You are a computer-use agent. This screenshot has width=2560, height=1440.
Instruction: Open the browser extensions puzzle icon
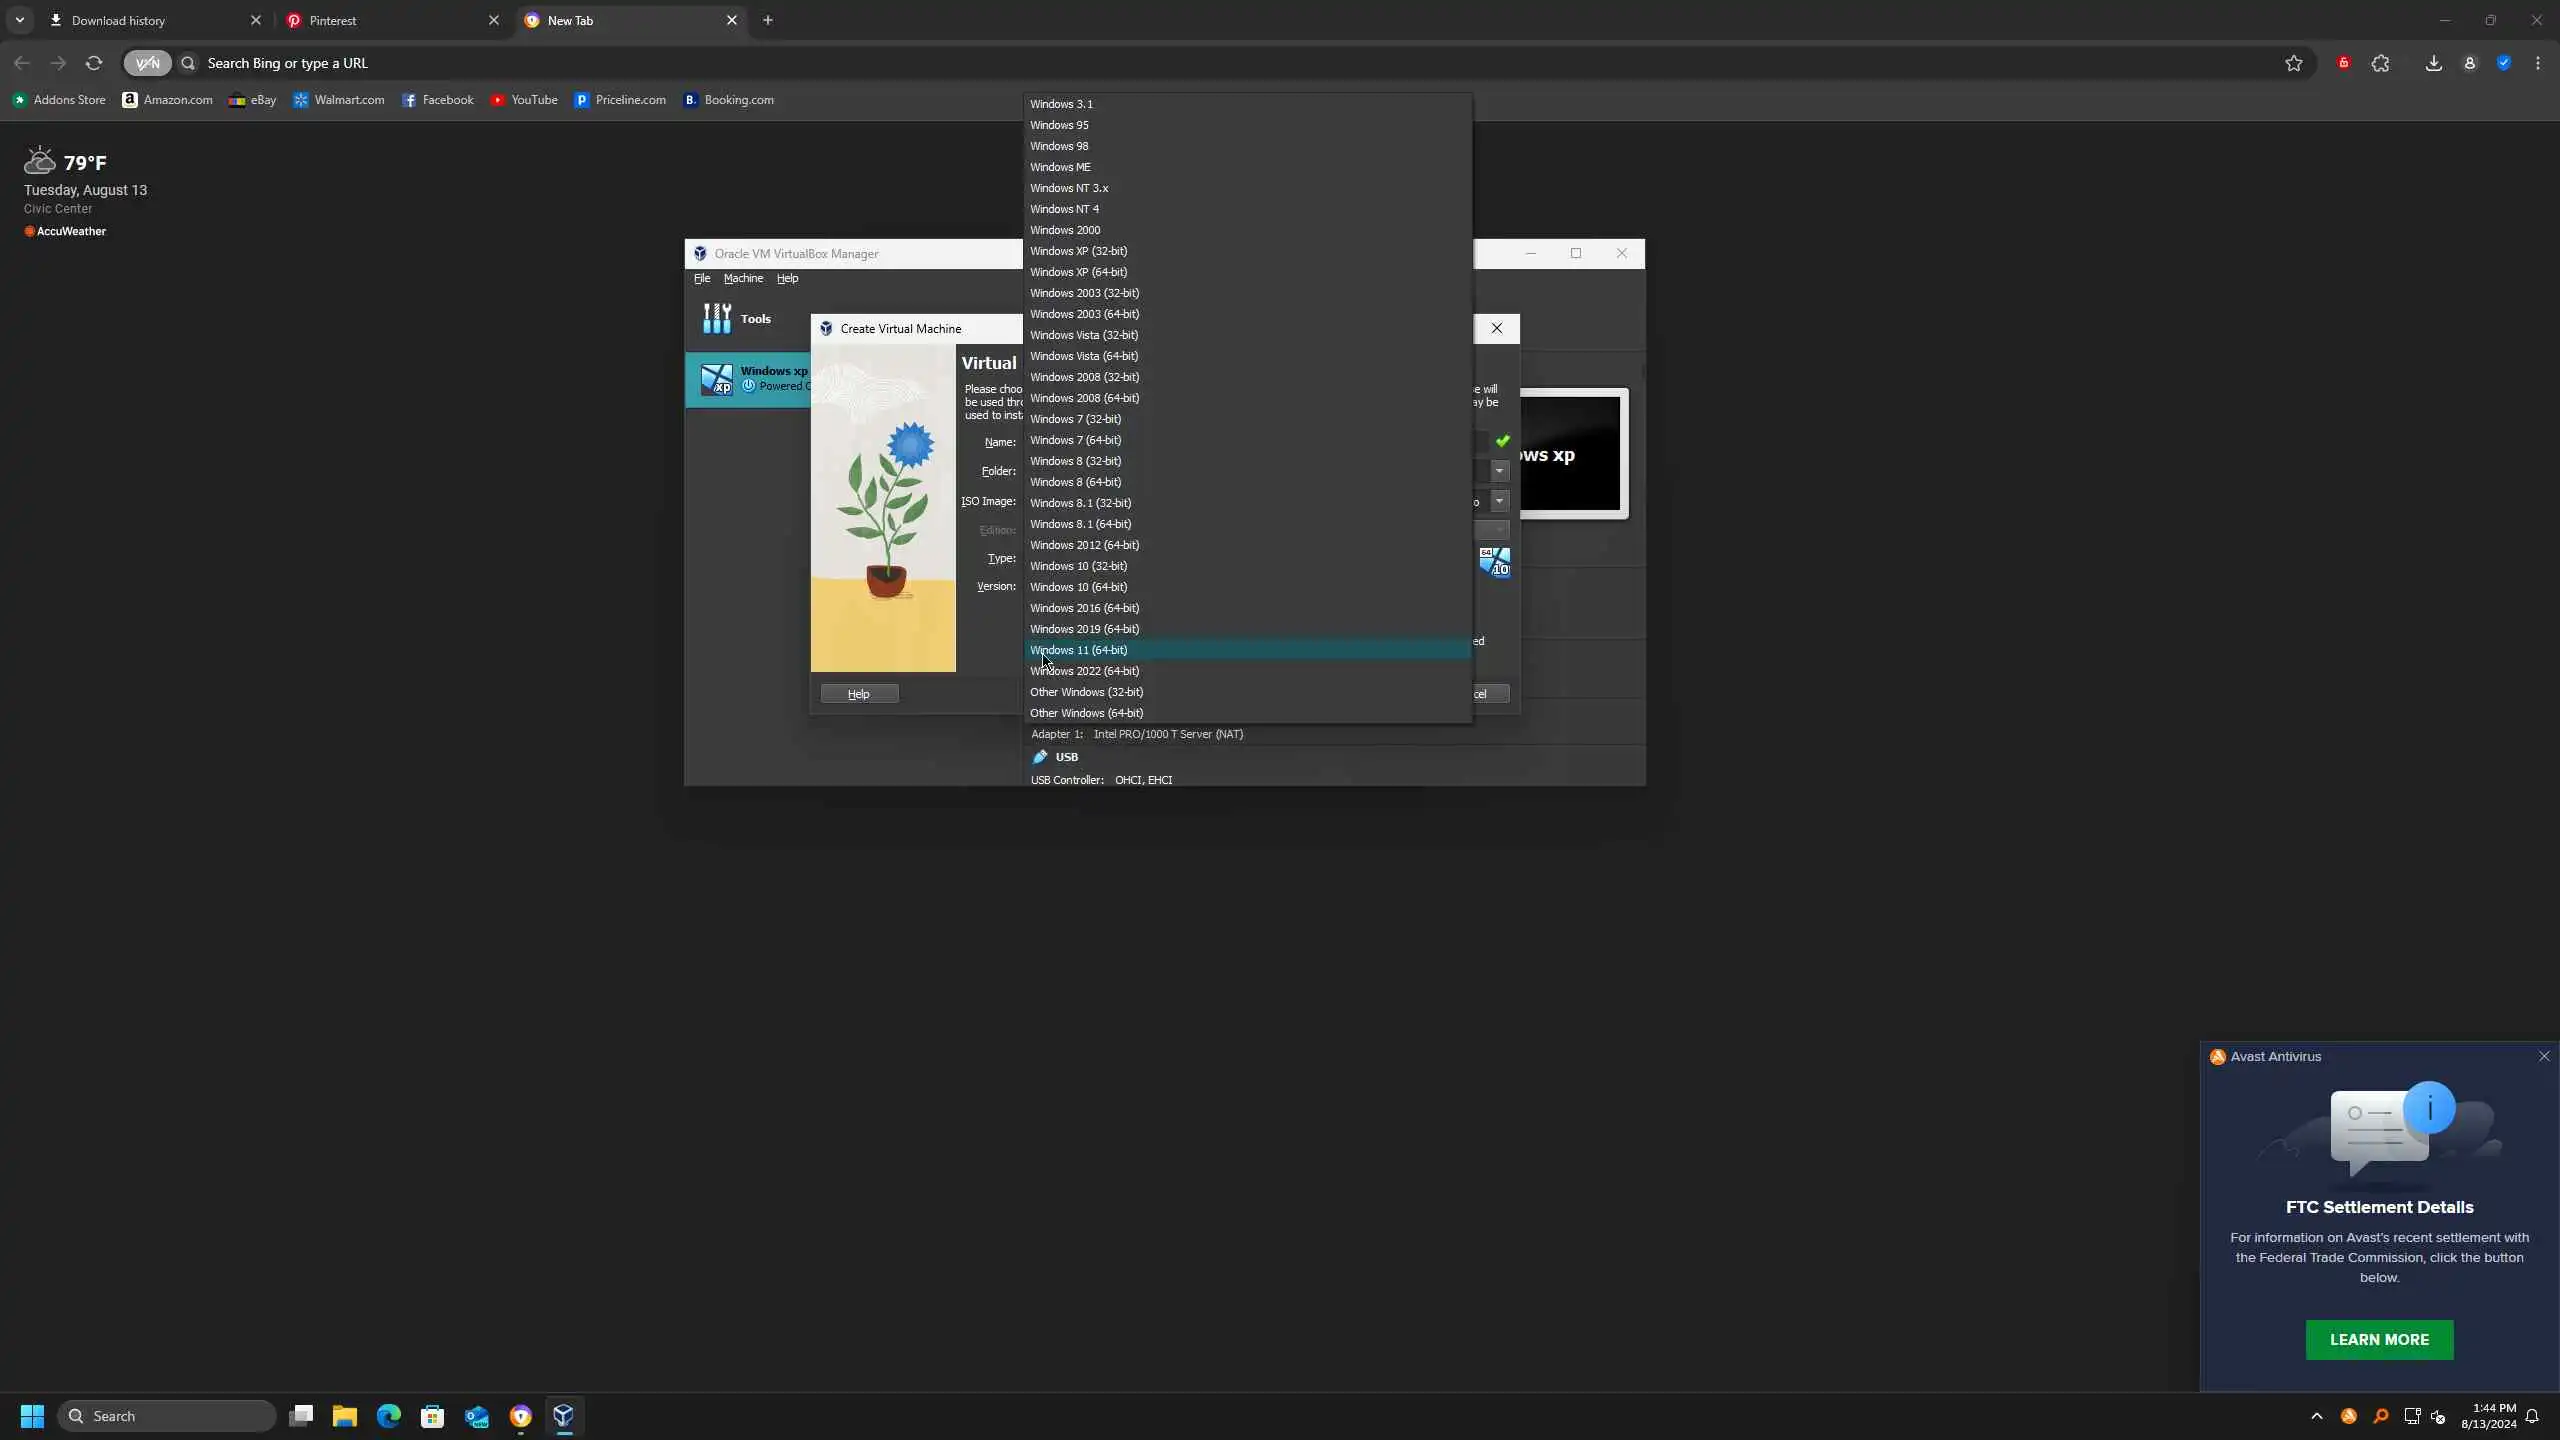(2380, 63)
